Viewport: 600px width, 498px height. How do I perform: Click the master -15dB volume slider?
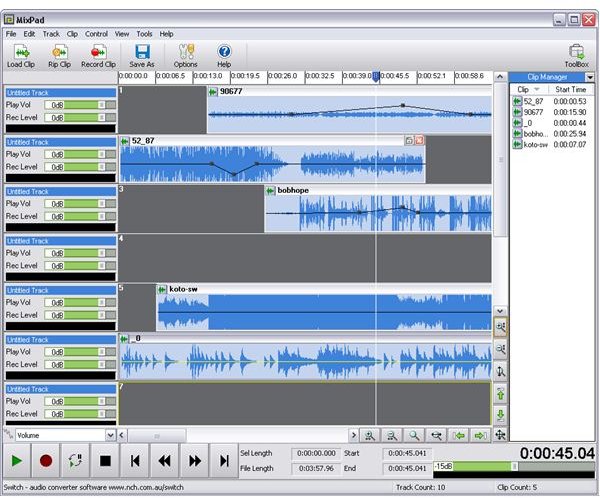coord(514,467)
